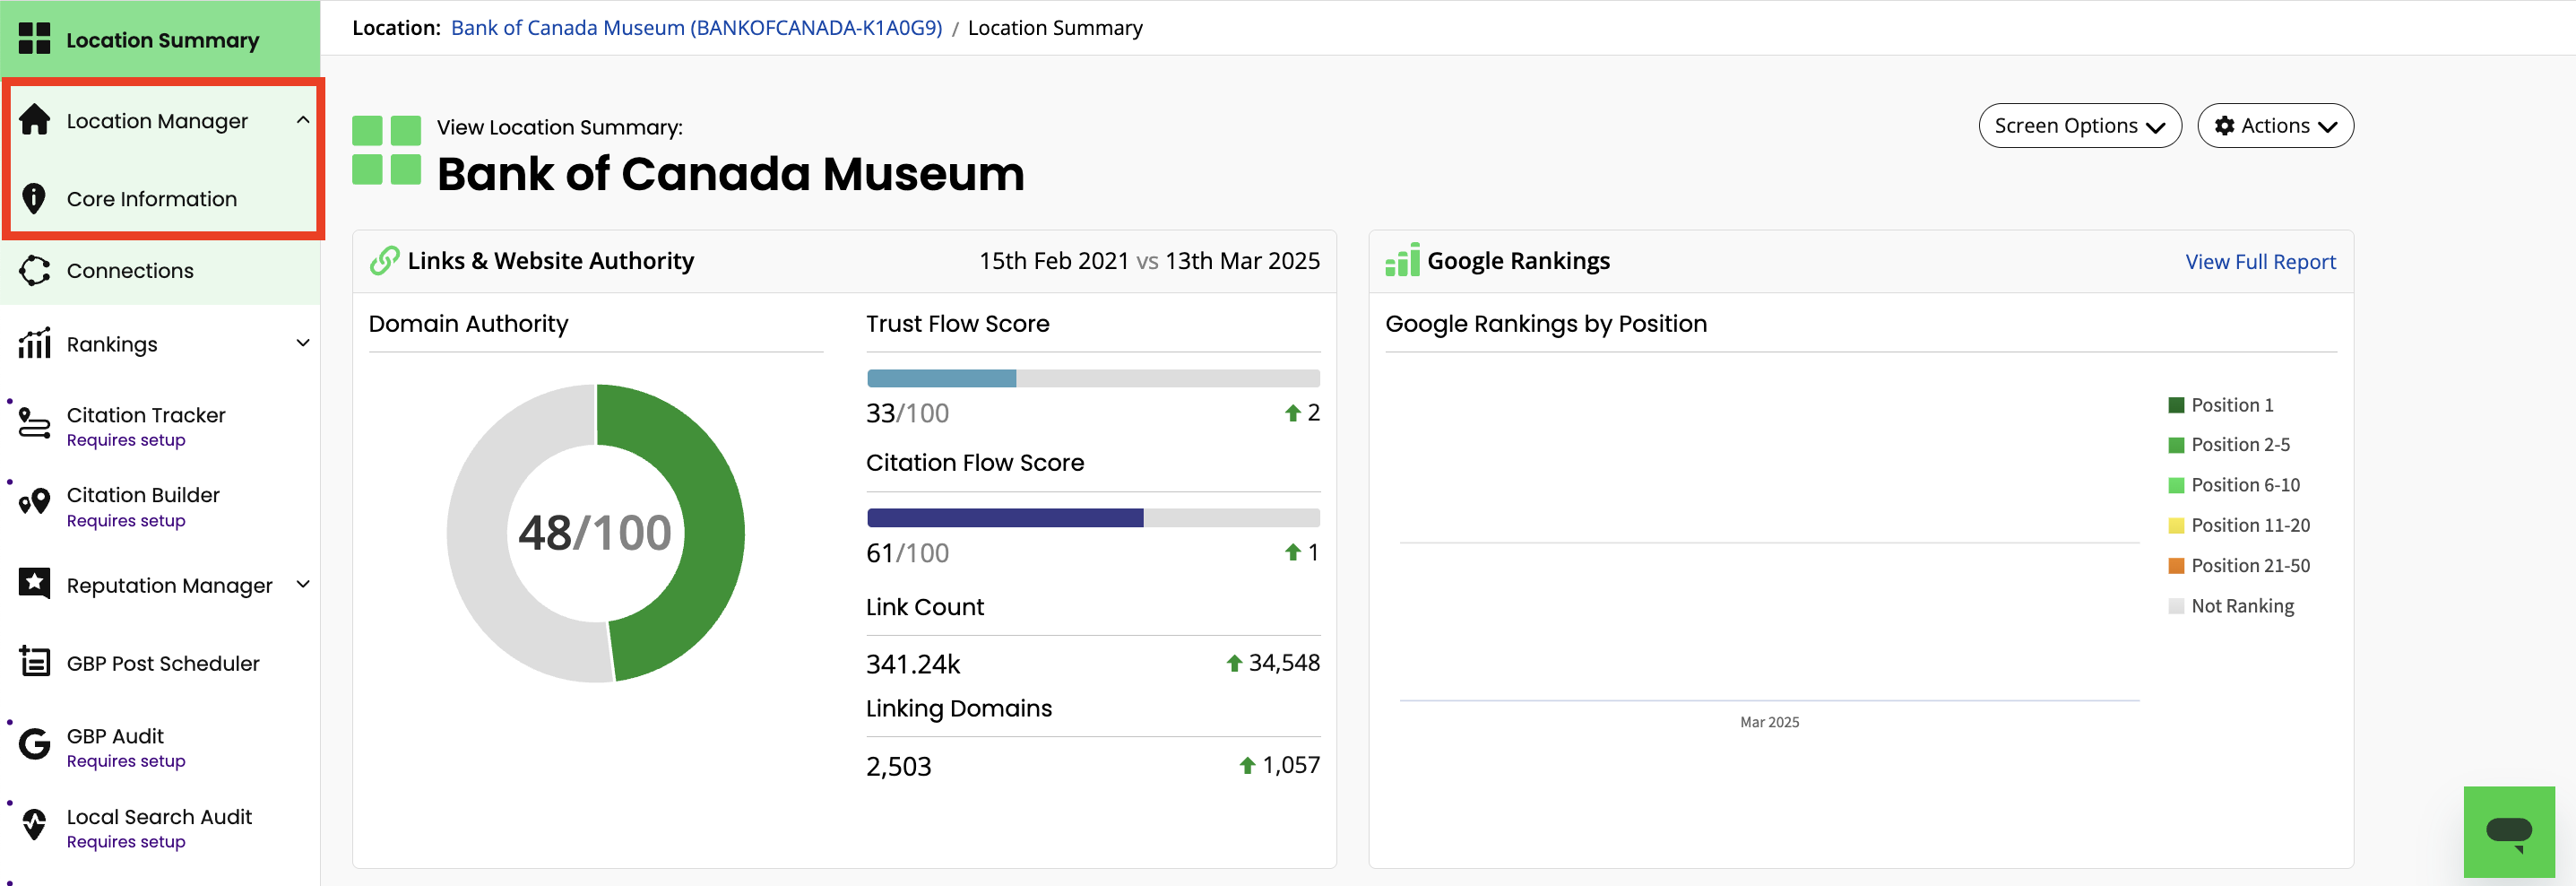Click the Reputation Manager star icon
Viewport: 2576px width, 886px height.
[34, 583]
